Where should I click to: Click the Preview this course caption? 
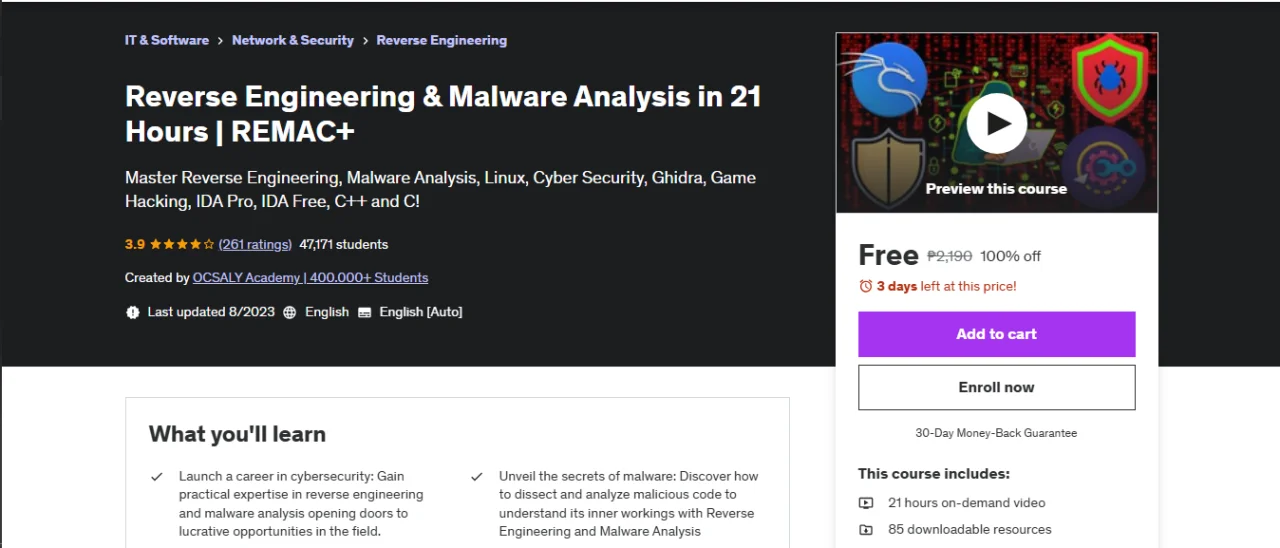[x=996, y=188]
